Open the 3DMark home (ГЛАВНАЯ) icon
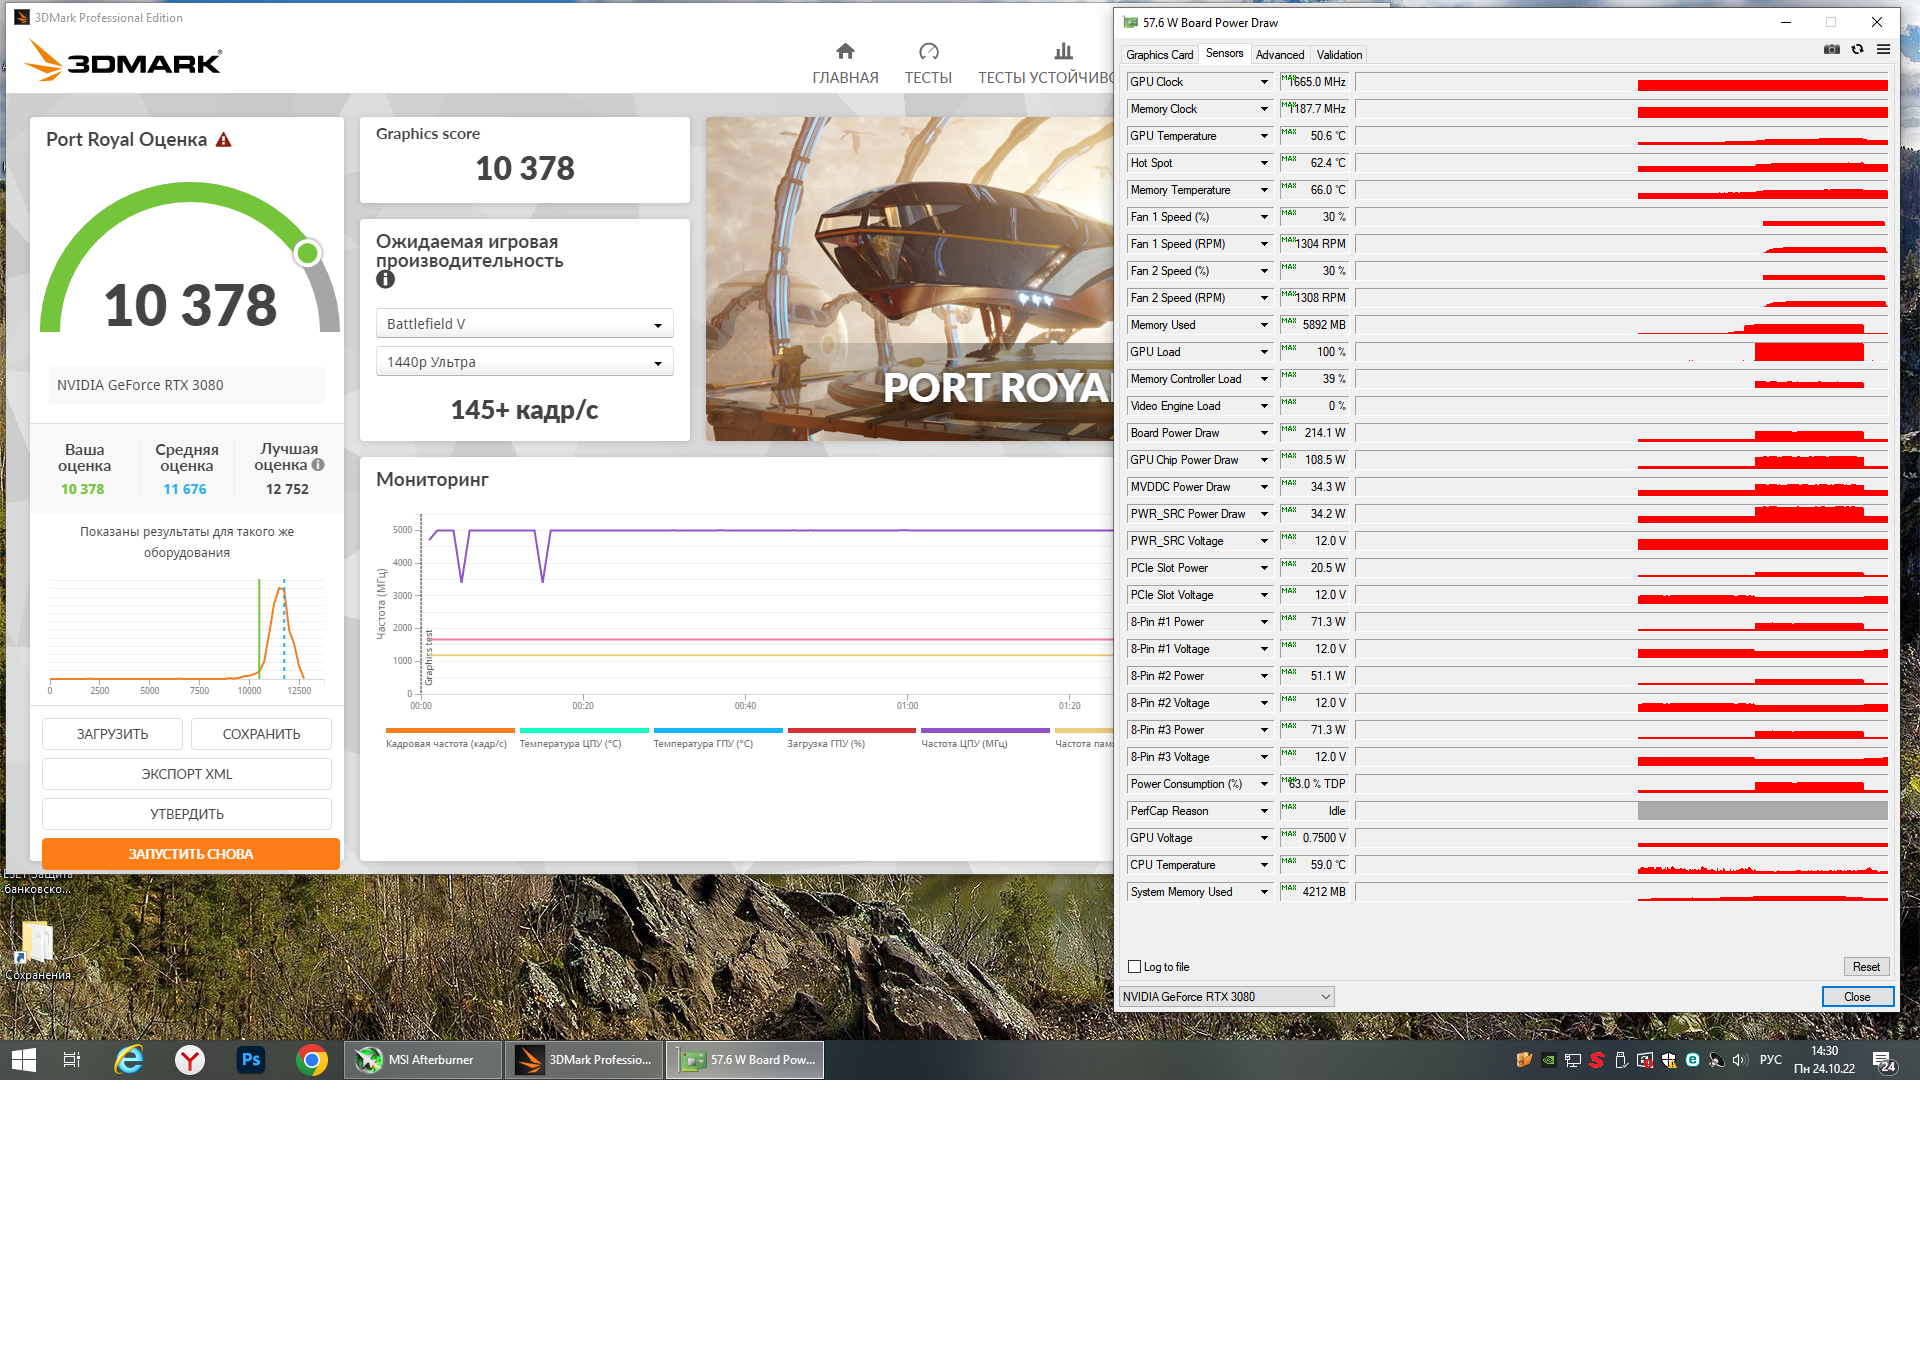Image resolution: width=1920 pixels, height=1359 pixels. point(845,52)
